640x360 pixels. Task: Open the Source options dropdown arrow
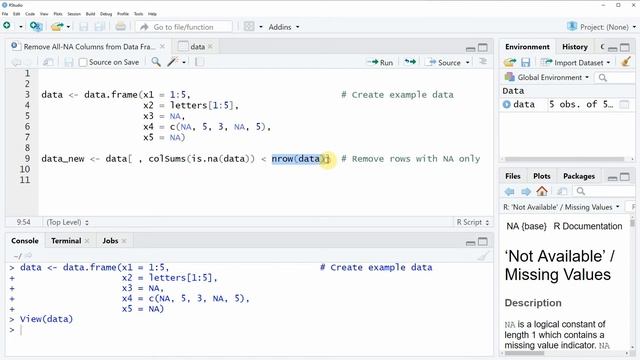click(467, 62)
